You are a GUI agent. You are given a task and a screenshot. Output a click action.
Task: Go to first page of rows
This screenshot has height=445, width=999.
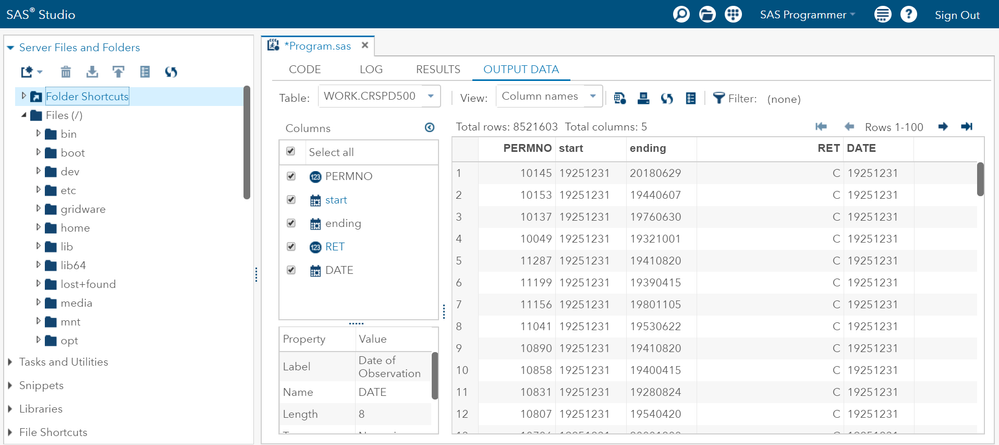821,127
